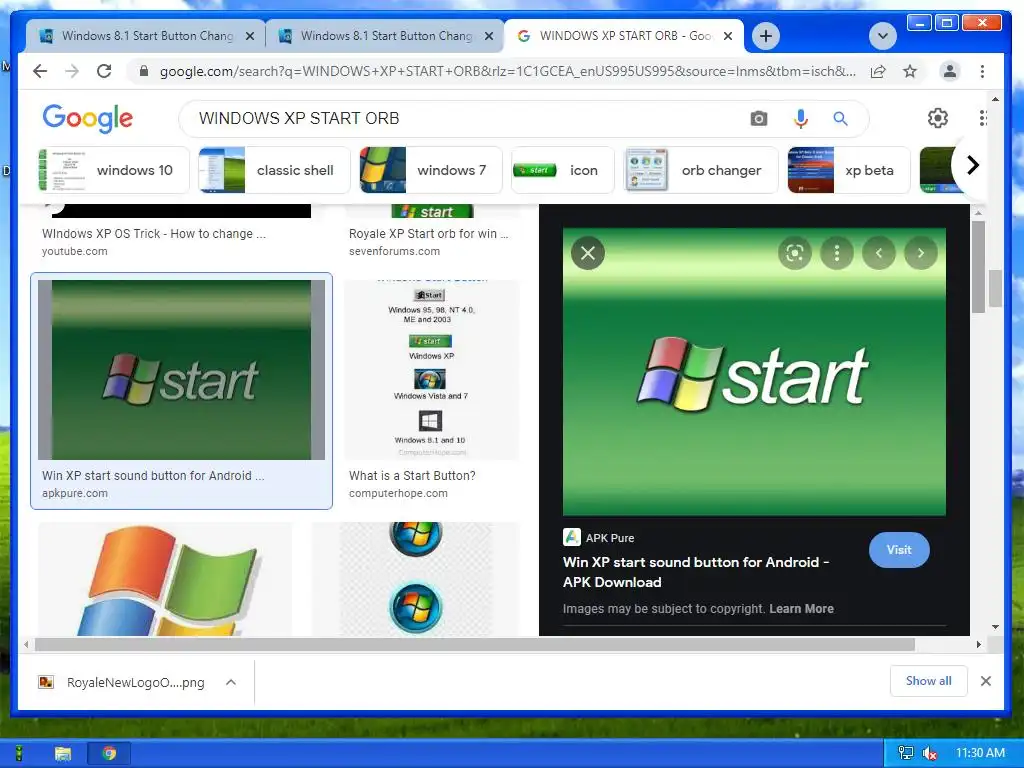Click the muted volume tray icon
Viewport: 1024px width, 768px height.
929,754
